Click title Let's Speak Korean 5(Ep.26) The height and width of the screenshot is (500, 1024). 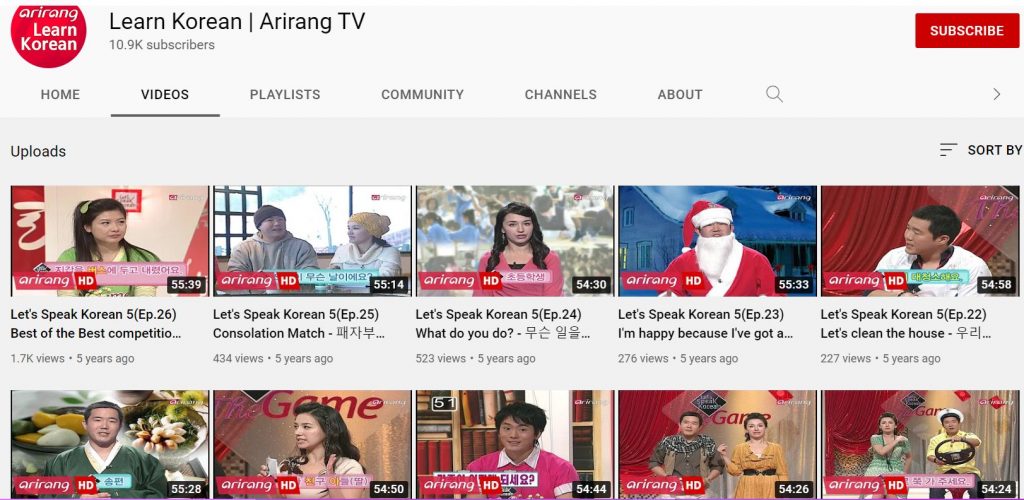click(96, 324)
